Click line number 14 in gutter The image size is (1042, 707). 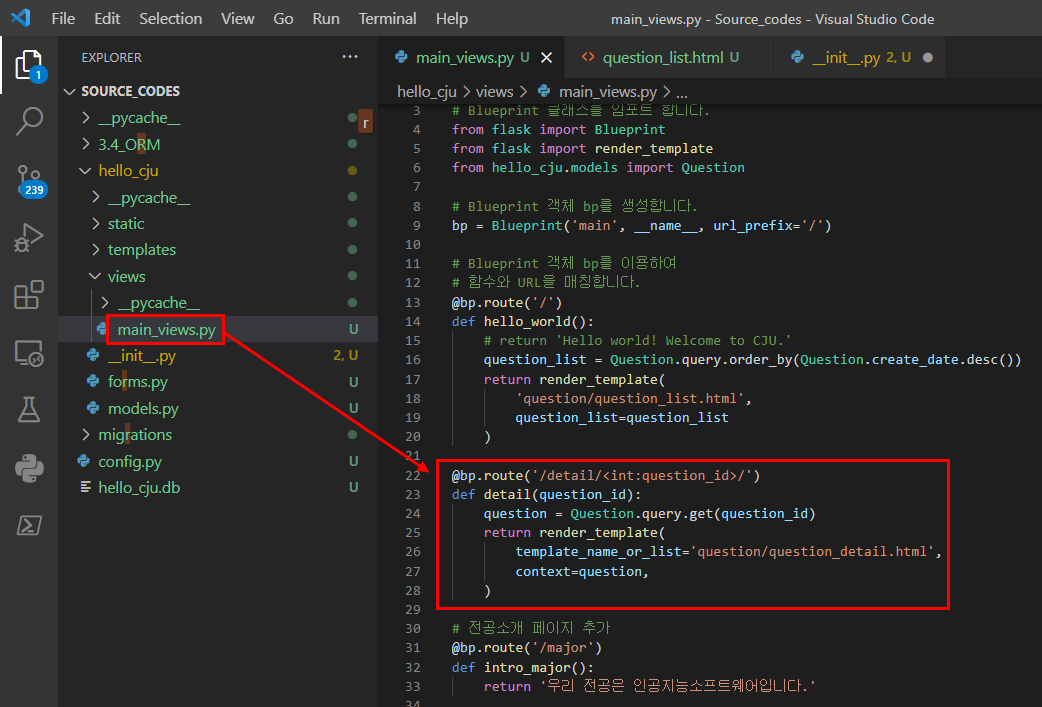coord(413,322)
